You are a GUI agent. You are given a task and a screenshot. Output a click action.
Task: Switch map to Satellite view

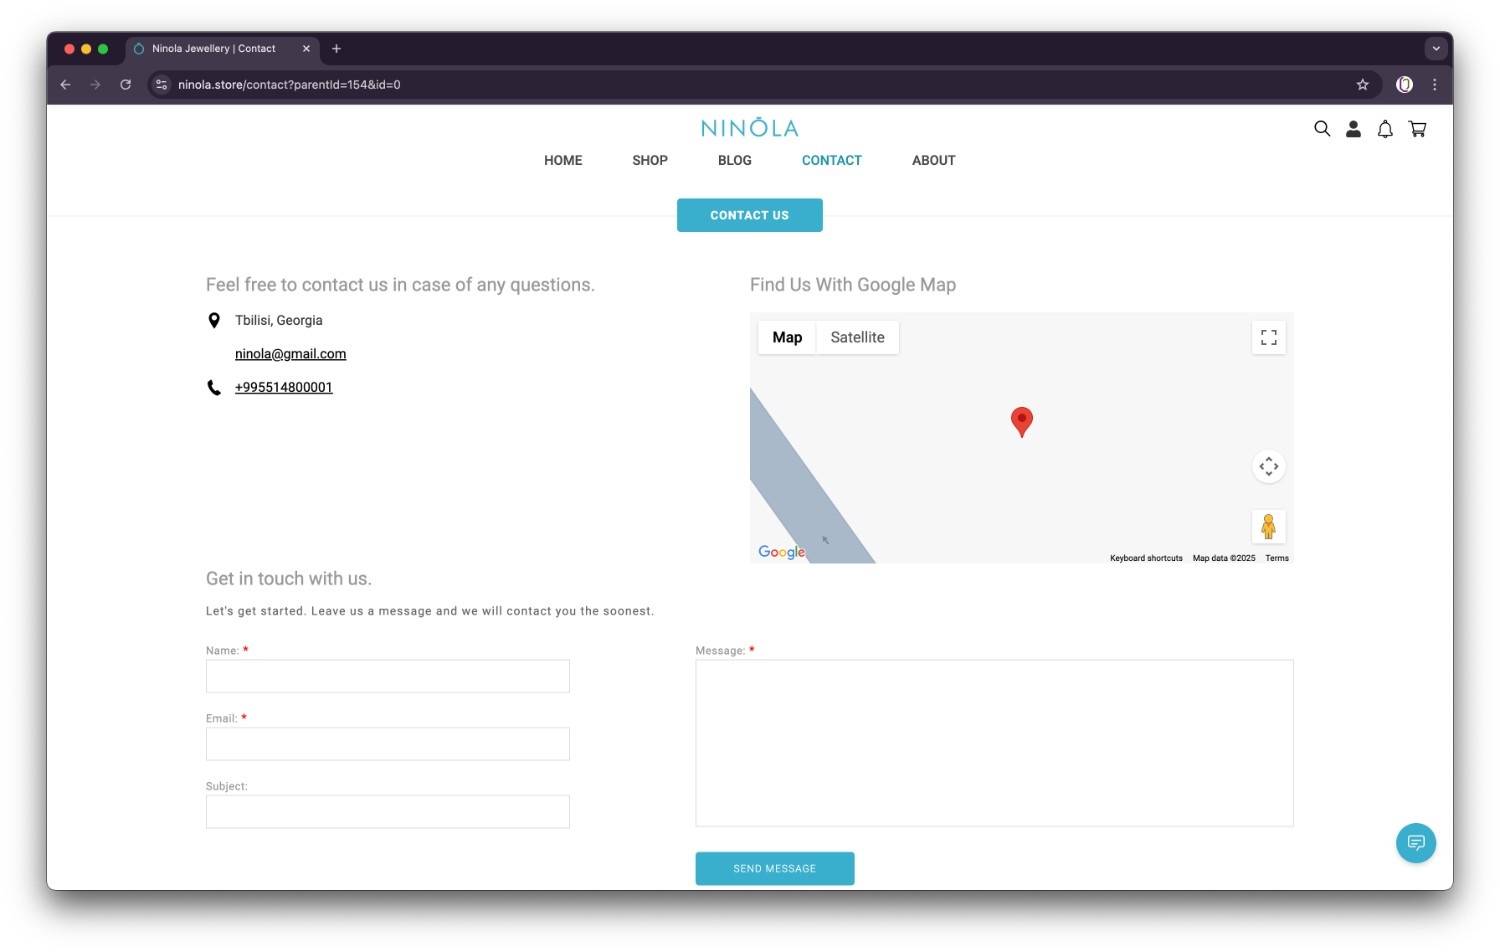click(857, 338)
